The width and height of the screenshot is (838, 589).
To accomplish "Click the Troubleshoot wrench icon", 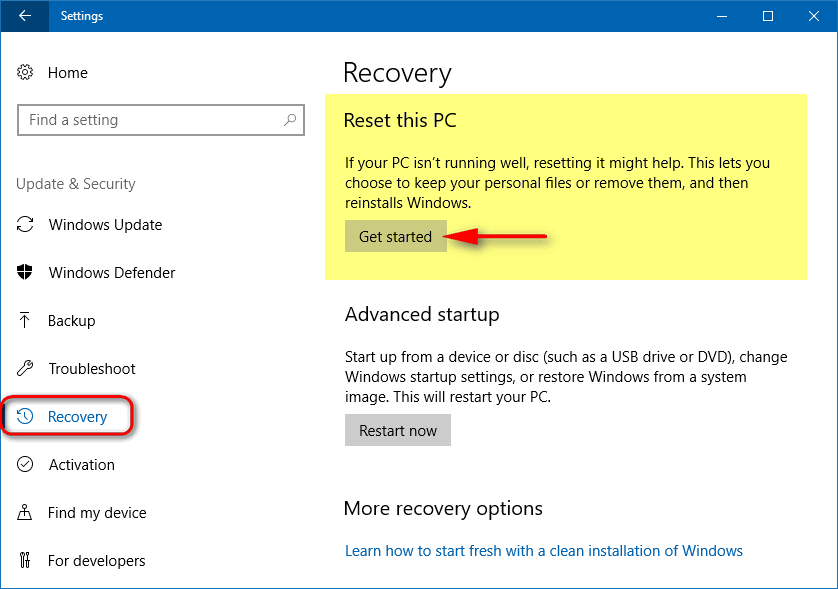I will coord(25,368).
